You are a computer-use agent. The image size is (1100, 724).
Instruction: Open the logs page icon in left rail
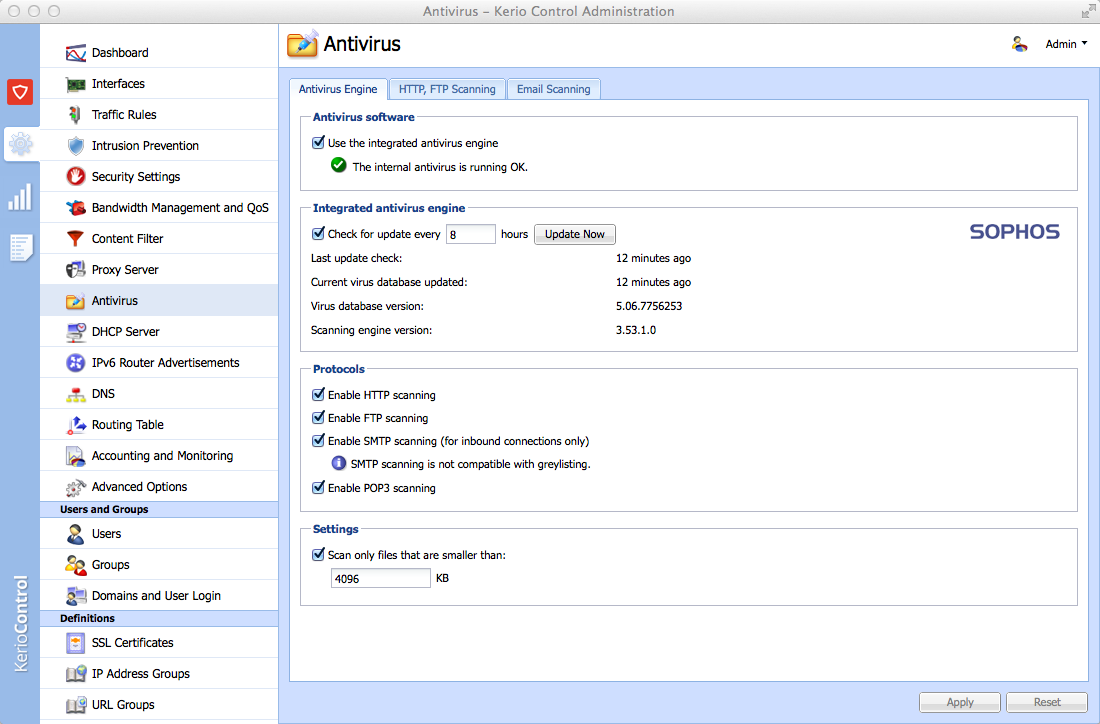click(20, 248)
